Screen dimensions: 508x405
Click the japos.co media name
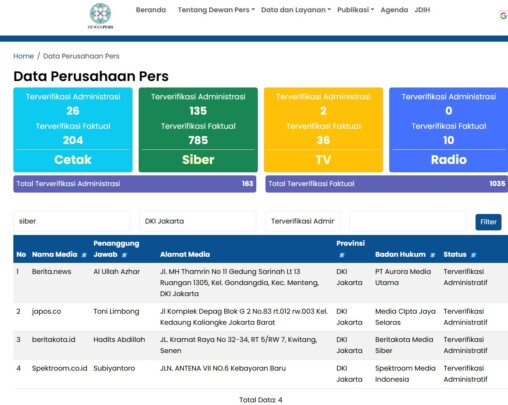point(46,312)
